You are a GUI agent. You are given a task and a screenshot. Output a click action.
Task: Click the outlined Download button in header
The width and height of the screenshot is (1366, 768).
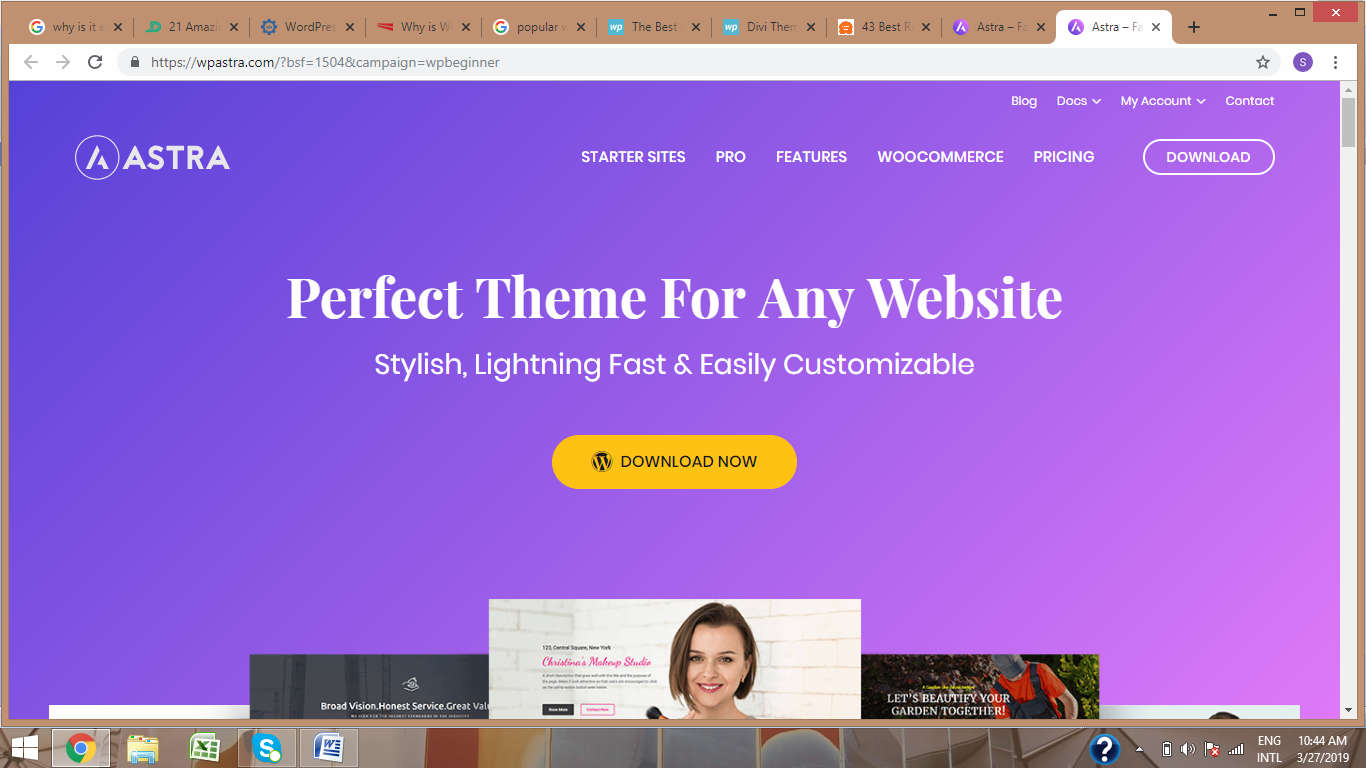(1208, 157)
